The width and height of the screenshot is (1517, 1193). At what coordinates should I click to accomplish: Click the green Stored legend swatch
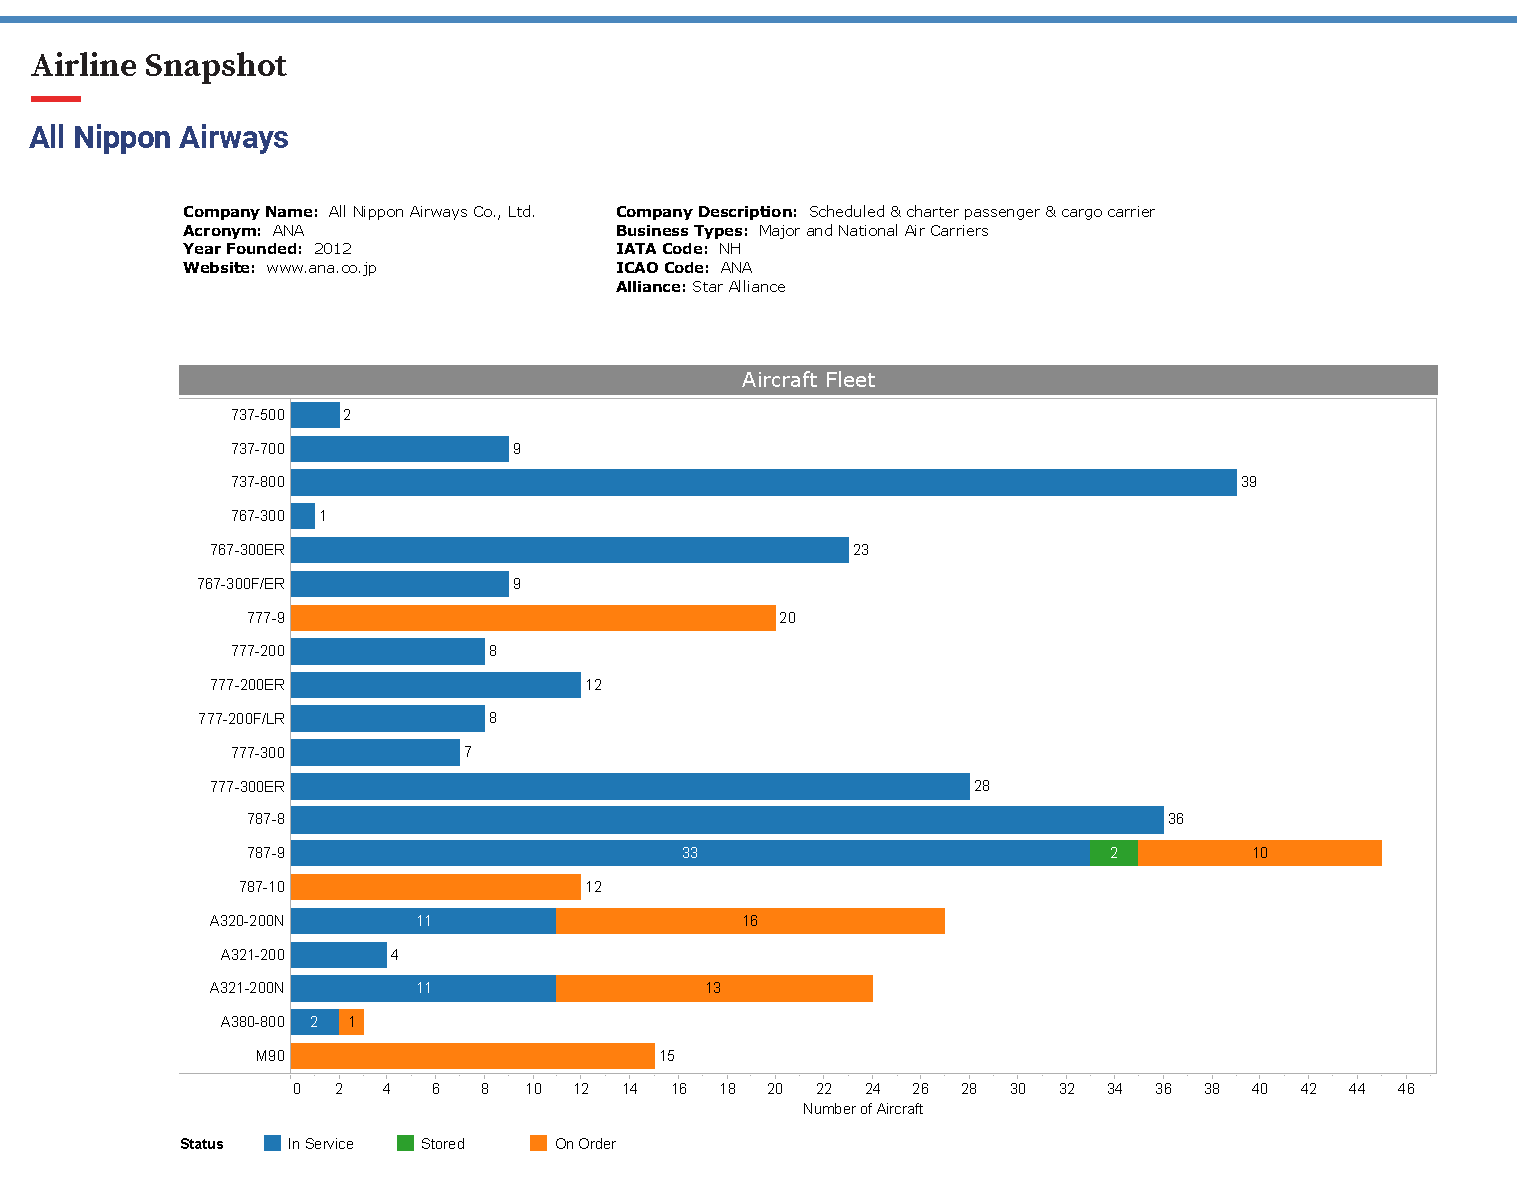click(405, 1143)
